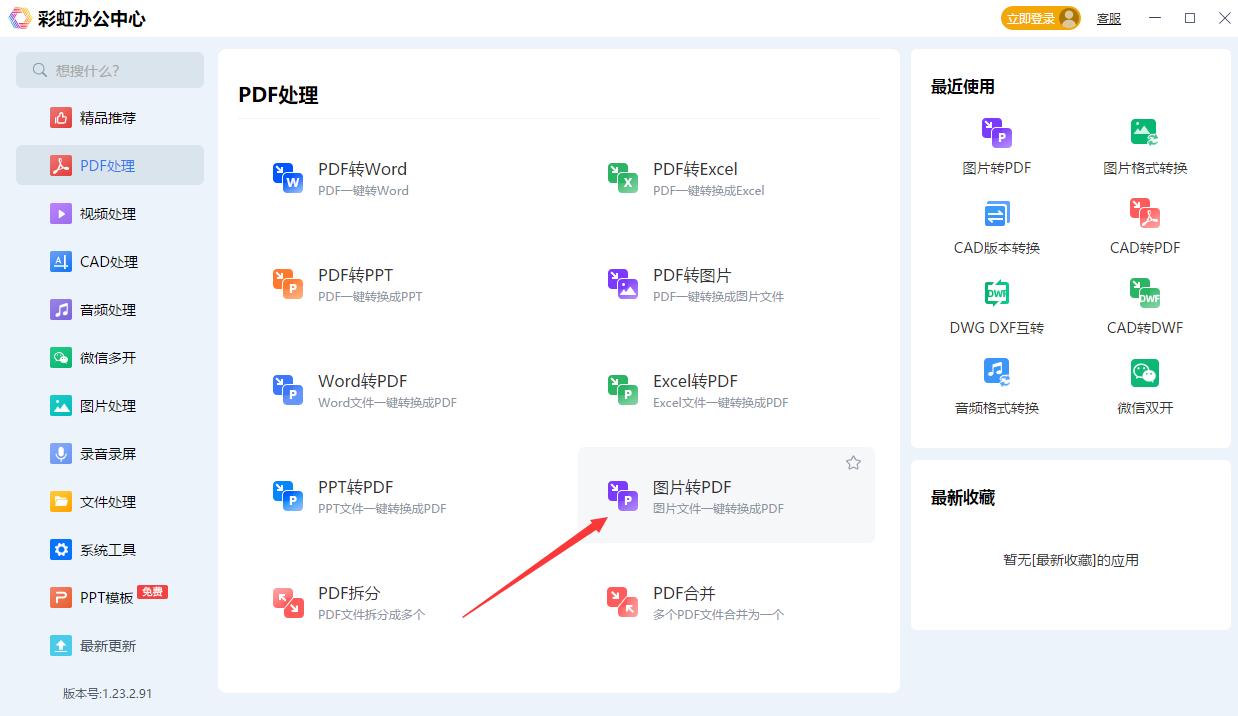Open the PPT模板 section with 免费 badge
Image resolution: width=1238 pixels, height=716 pixels.
pos(110,597)
